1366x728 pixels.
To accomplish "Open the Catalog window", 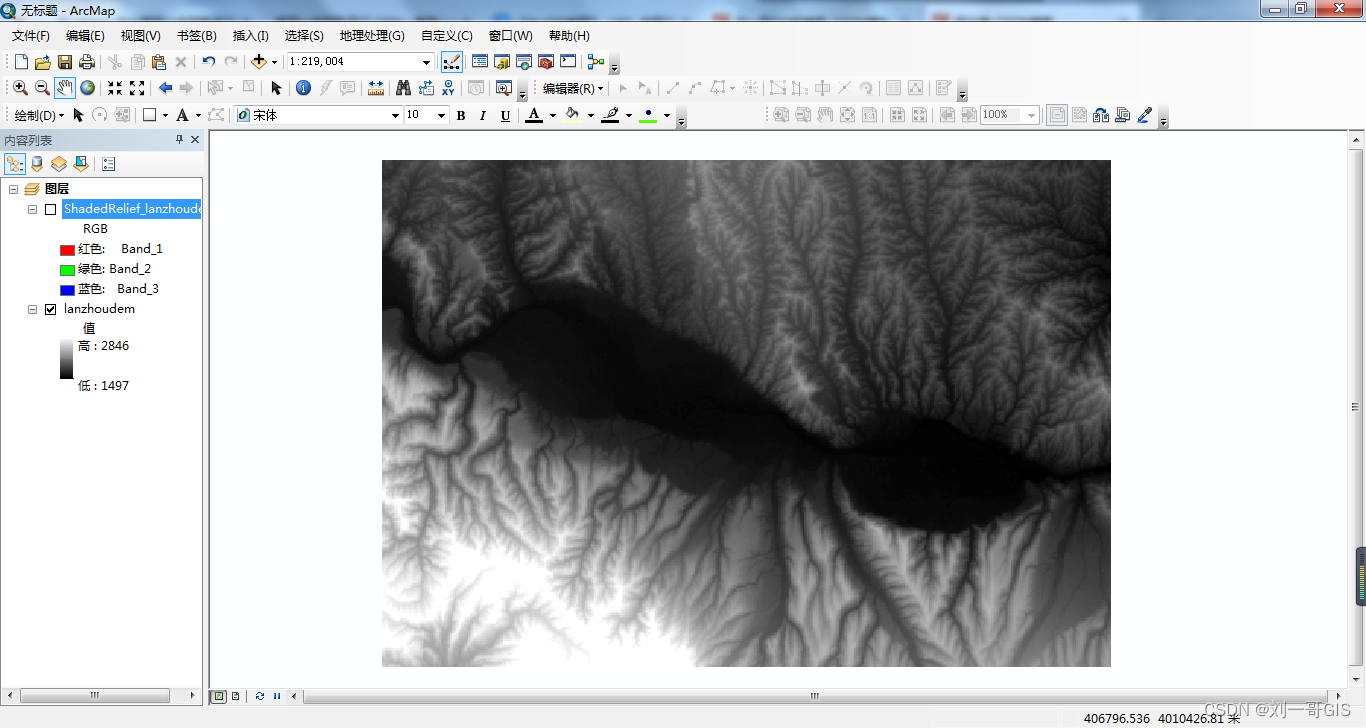I will (x=501, y=62).
